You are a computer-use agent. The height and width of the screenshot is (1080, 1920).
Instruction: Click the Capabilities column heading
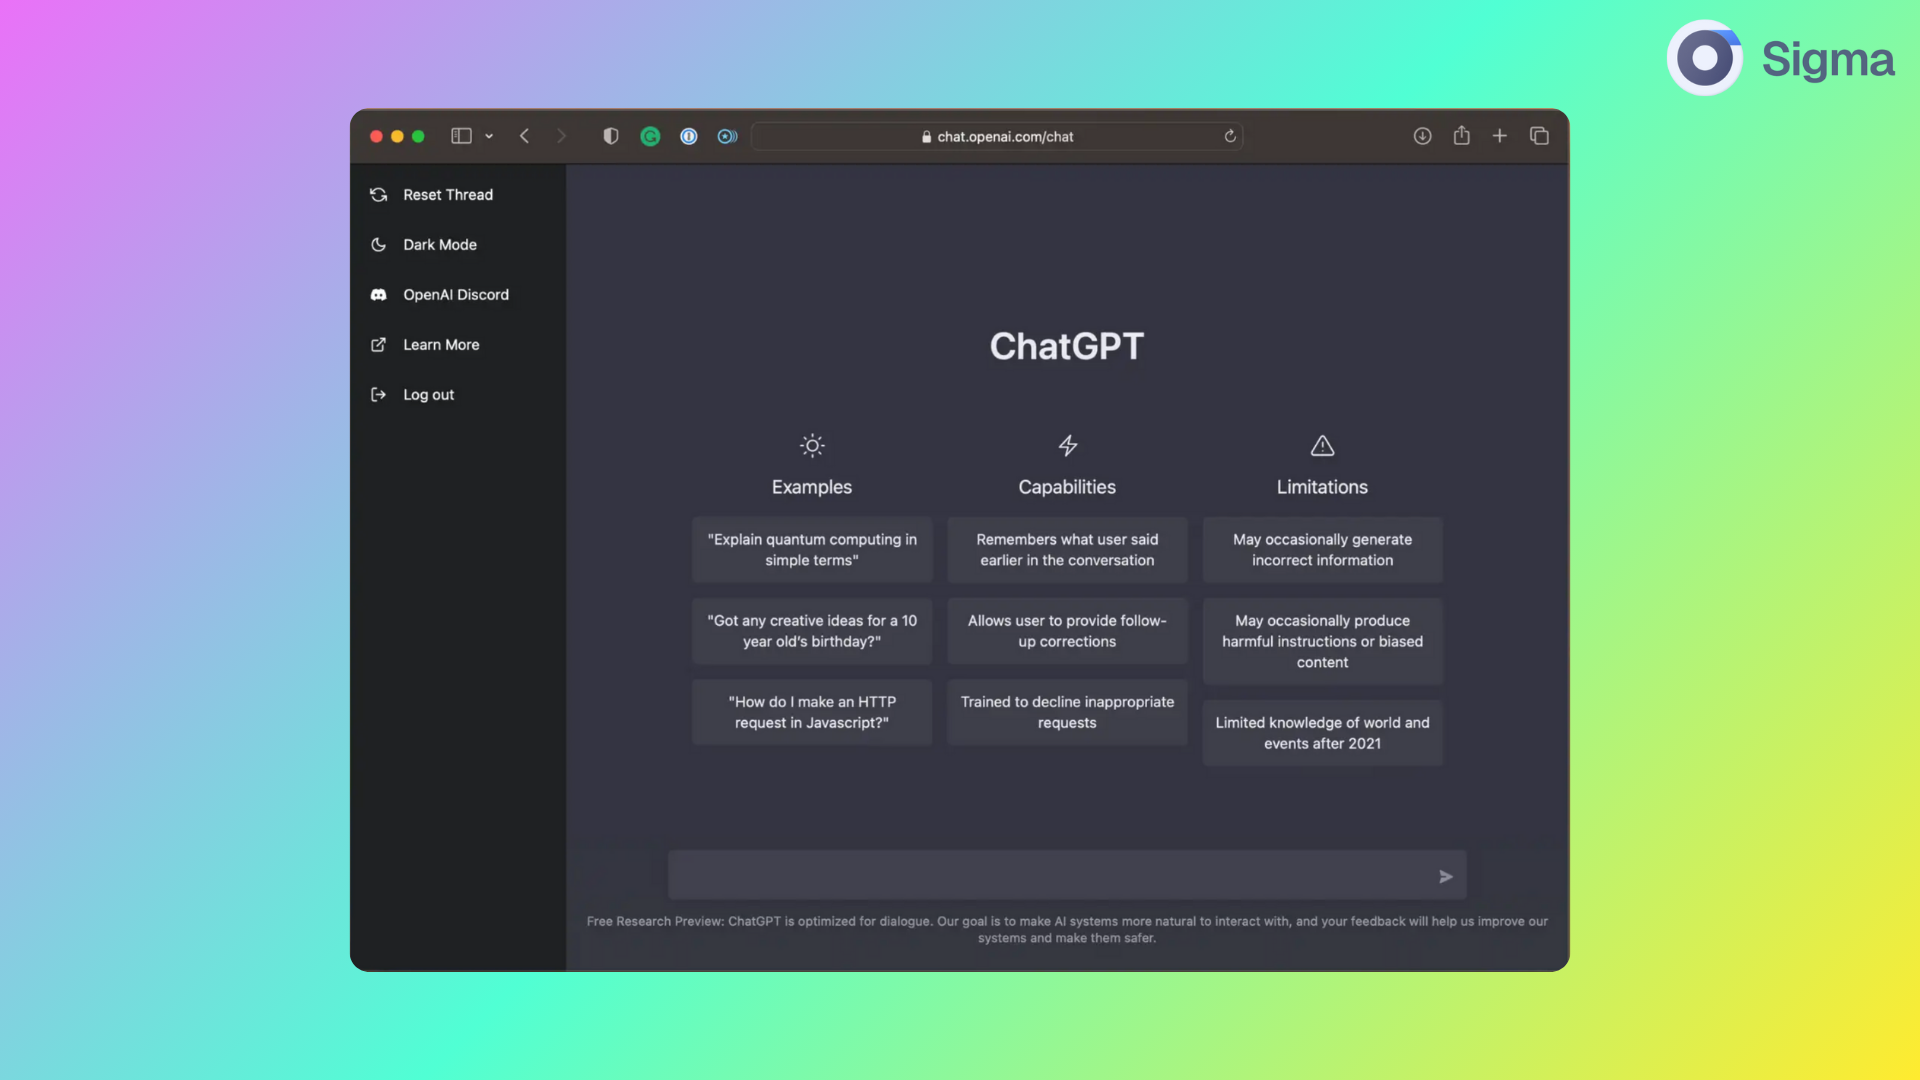(1067, 487)
